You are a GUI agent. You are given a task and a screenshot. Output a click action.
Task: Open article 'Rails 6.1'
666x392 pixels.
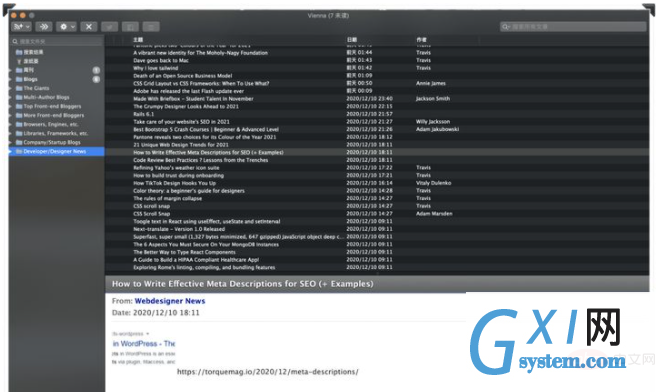(144, 114)
